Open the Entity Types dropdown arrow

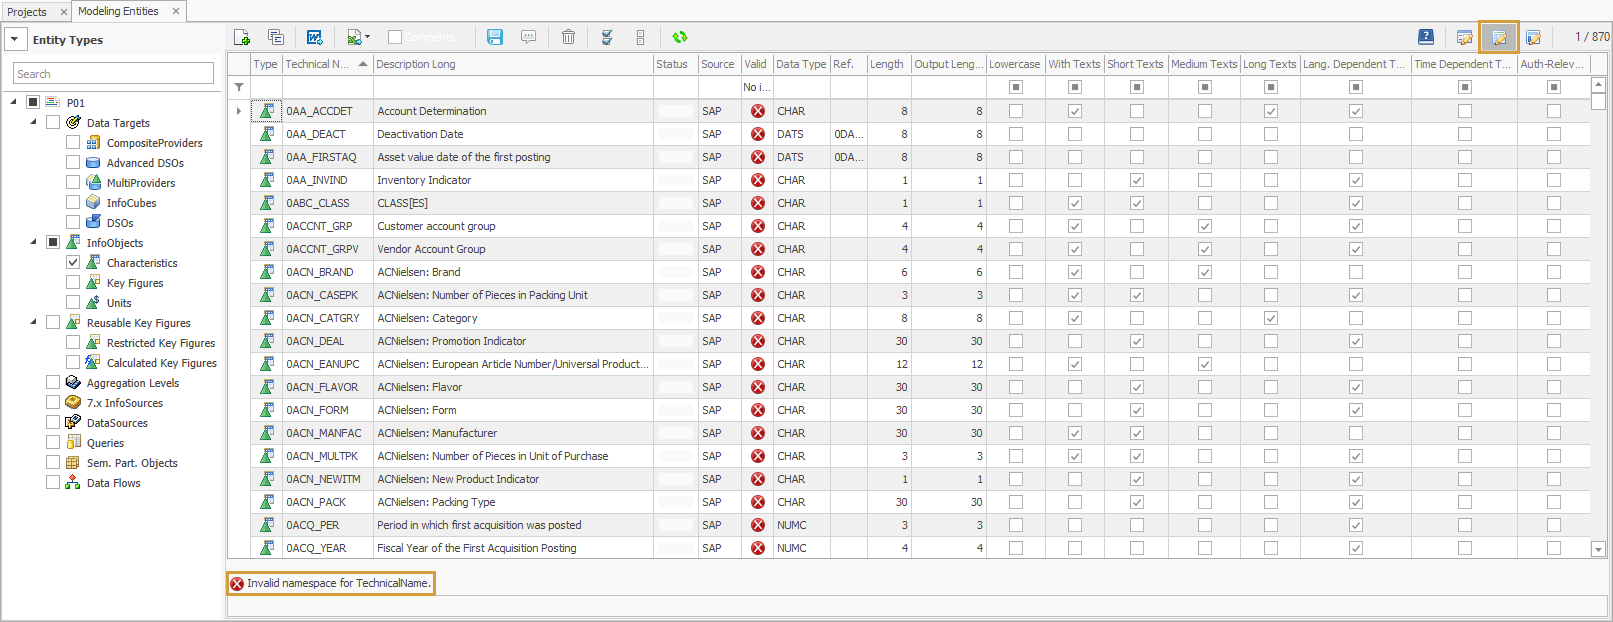(15, 40)
